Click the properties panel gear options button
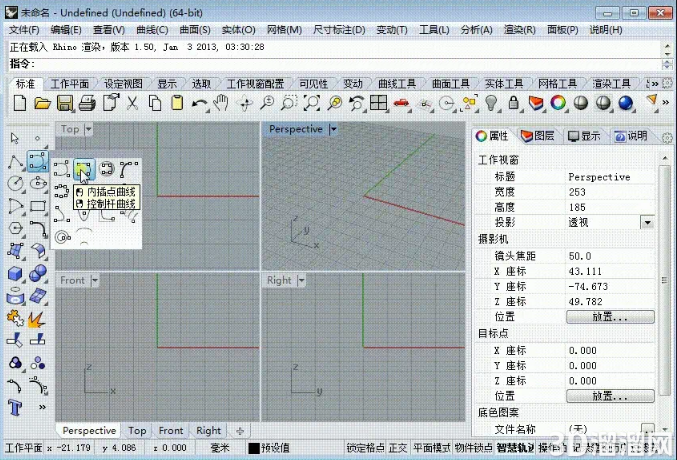677x460 pixels. tap(667, 137)
